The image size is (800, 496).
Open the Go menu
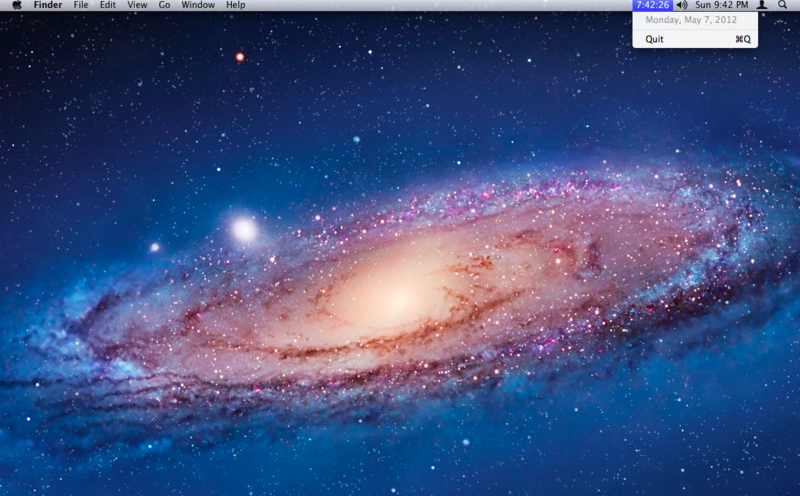[x=164, y=5]
